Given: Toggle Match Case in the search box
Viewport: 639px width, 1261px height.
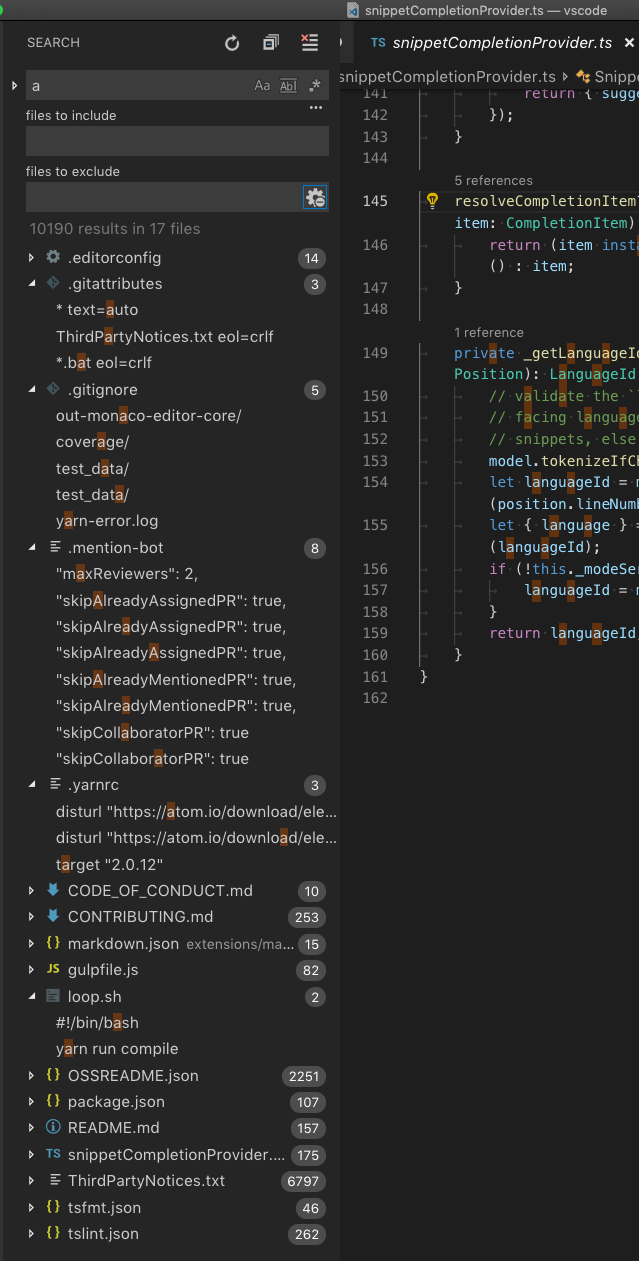Looking at the screenshot, I should [261, 86].
